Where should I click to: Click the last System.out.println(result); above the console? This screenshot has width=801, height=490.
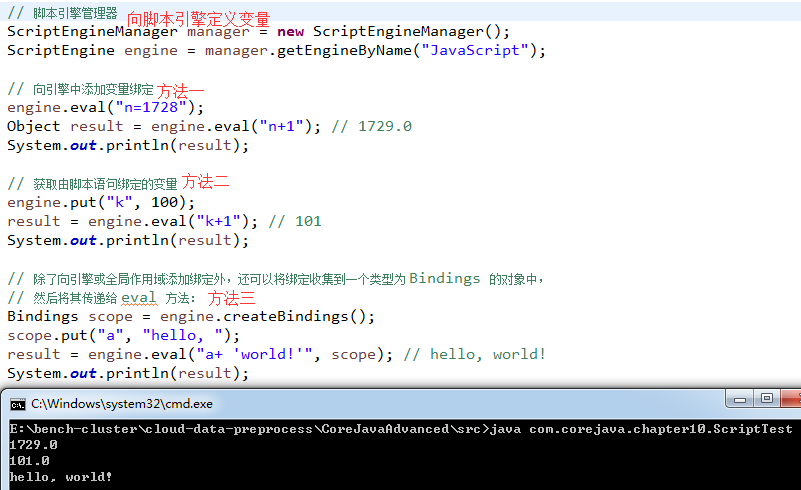(128, 374)
